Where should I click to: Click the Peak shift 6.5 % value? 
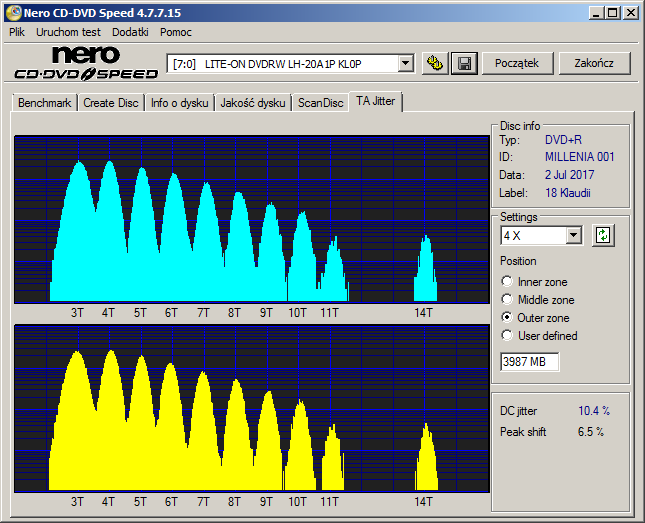point(591,432)
